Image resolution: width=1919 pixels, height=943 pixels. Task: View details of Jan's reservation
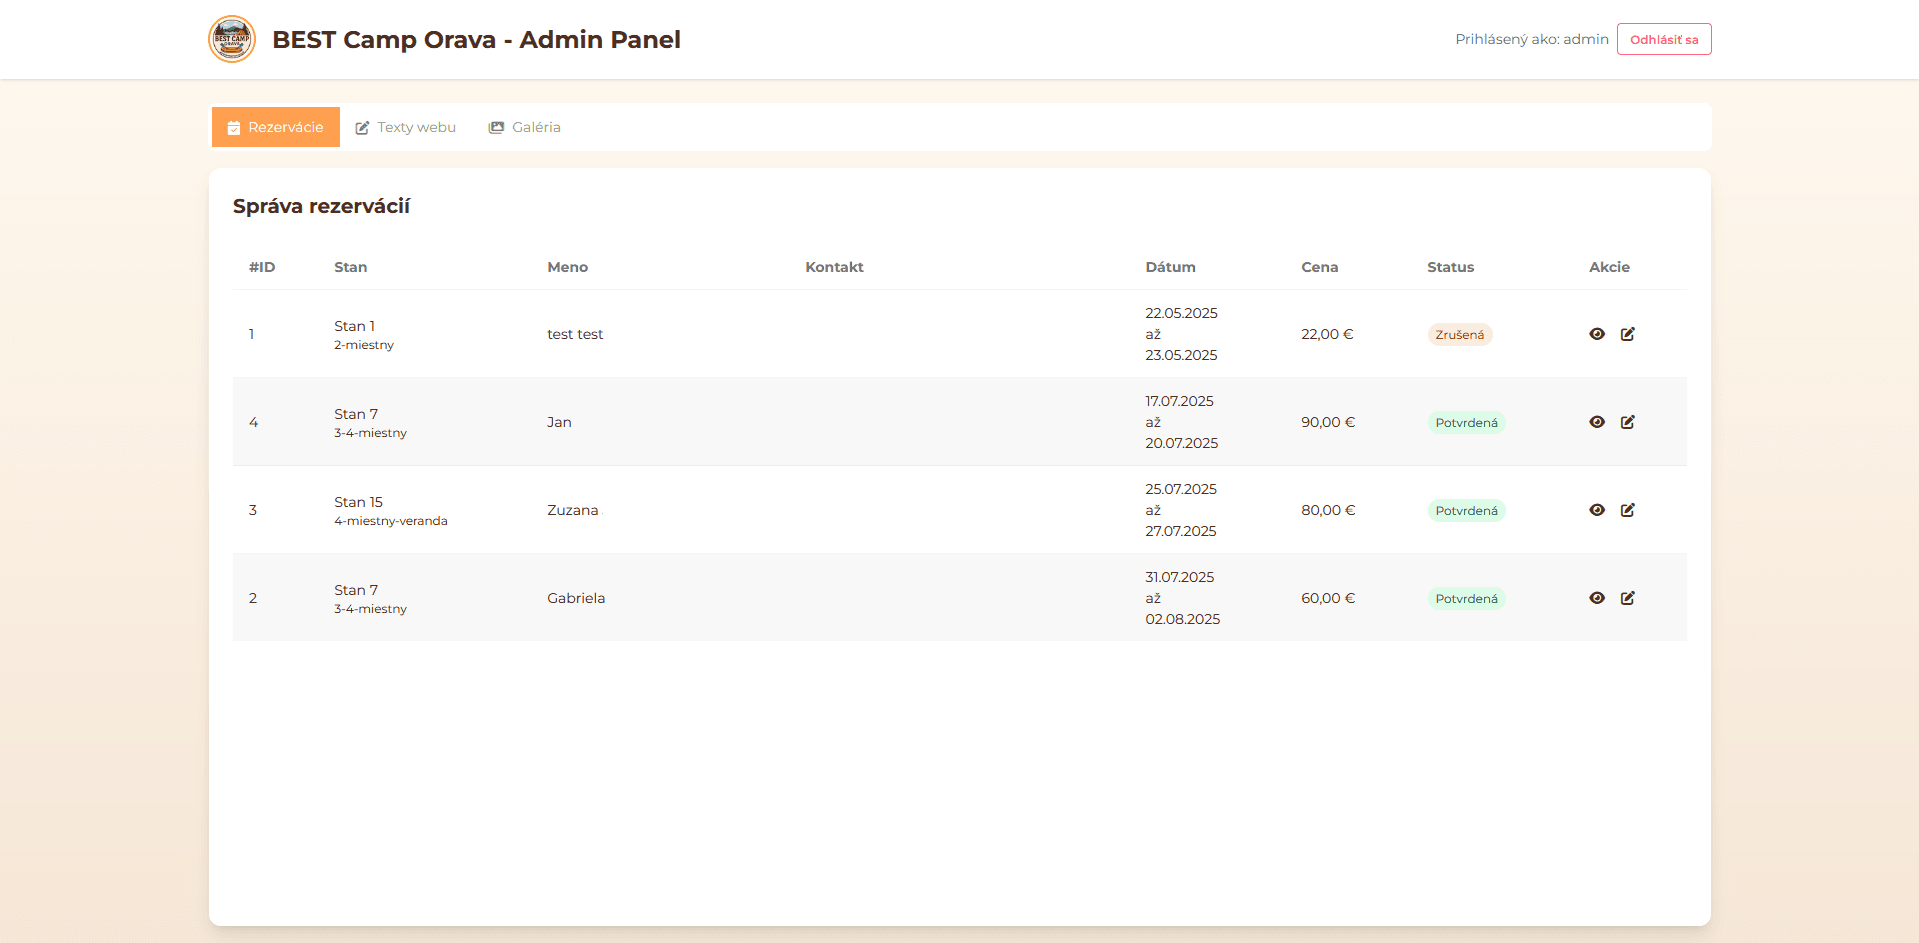1596,422
